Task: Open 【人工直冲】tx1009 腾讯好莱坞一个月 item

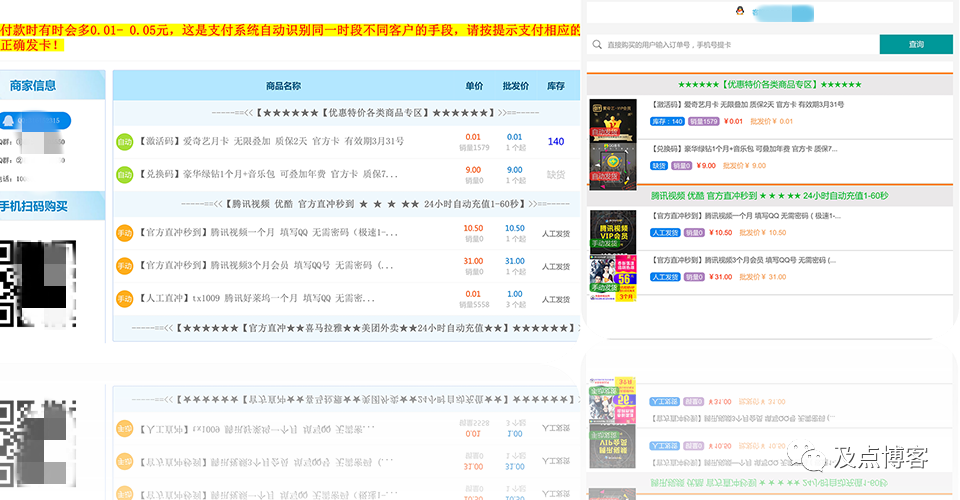Action: (257, 299)
